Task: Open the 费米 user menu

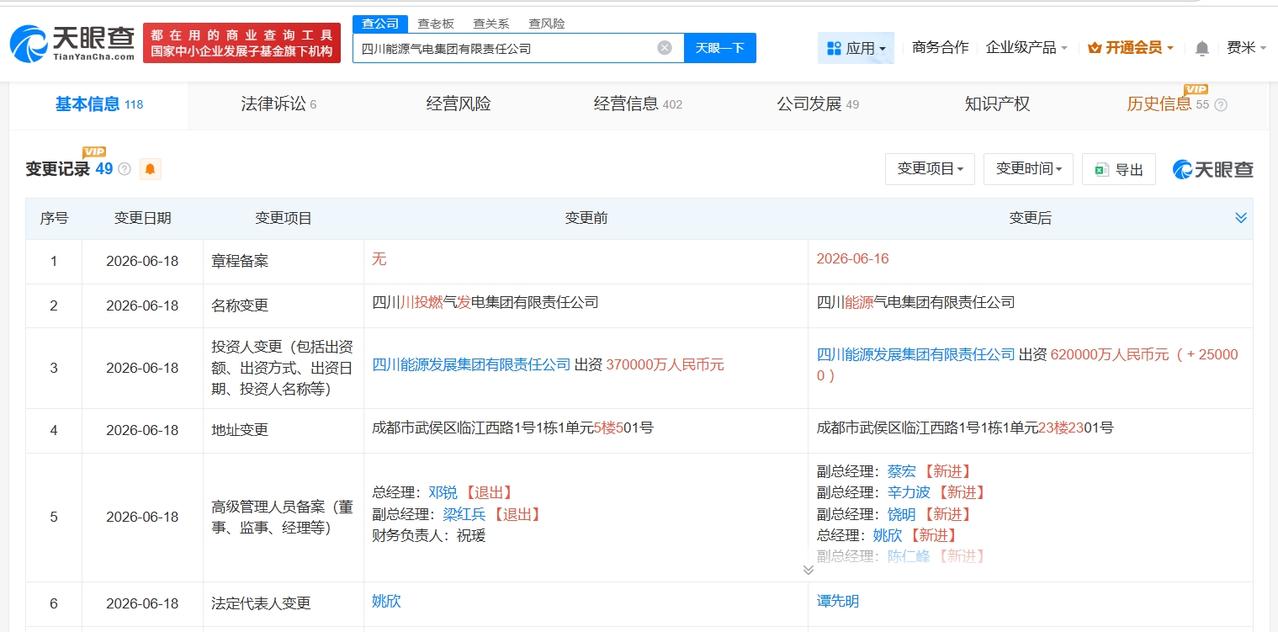Action: [1246, 47]
